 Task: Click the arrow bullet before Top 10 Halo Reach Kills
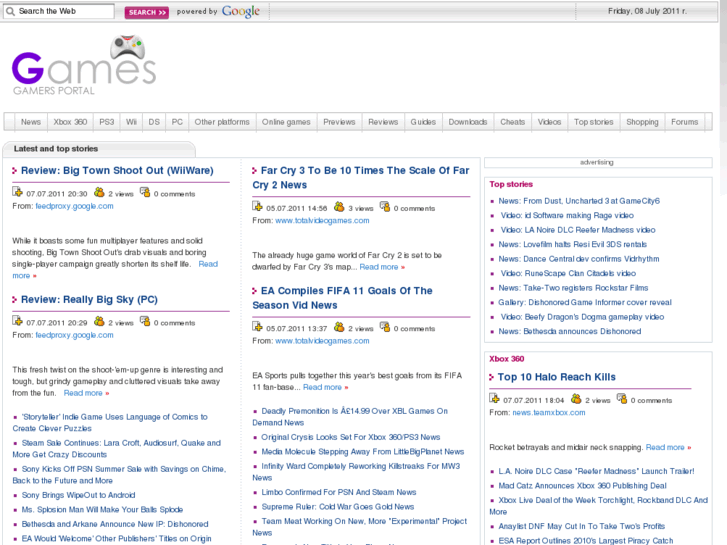pos(491,377)
